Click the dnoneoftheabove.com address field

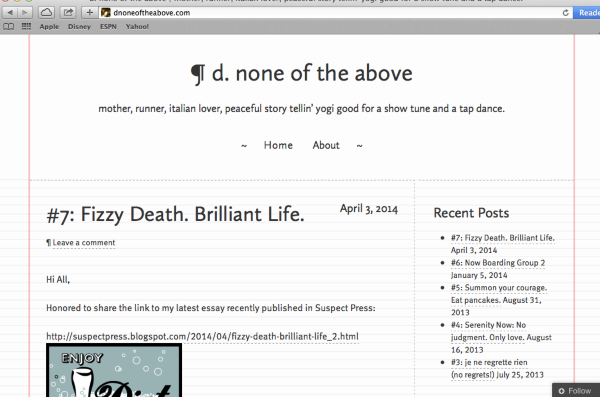[336, 13]
